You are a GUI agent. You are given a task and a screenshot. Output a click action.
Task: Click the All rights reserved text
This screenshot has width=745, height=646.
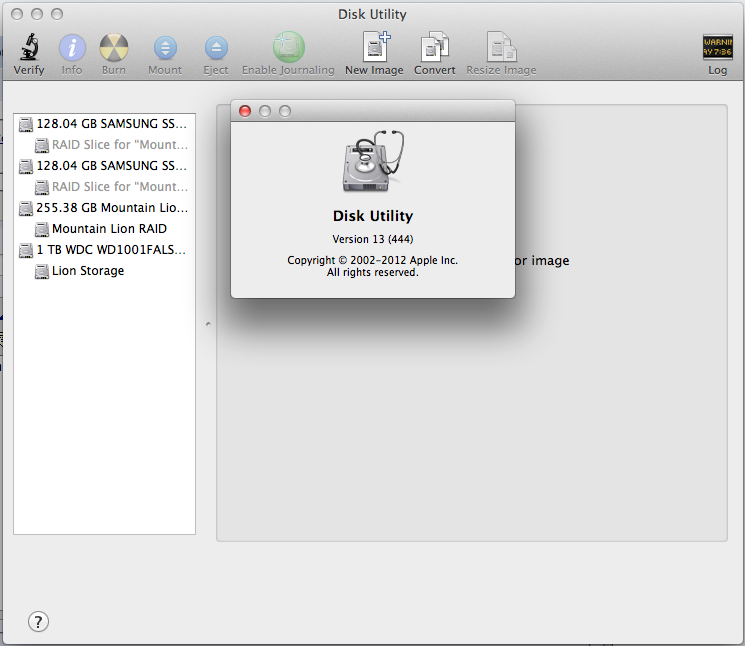(x=373, y=272)
